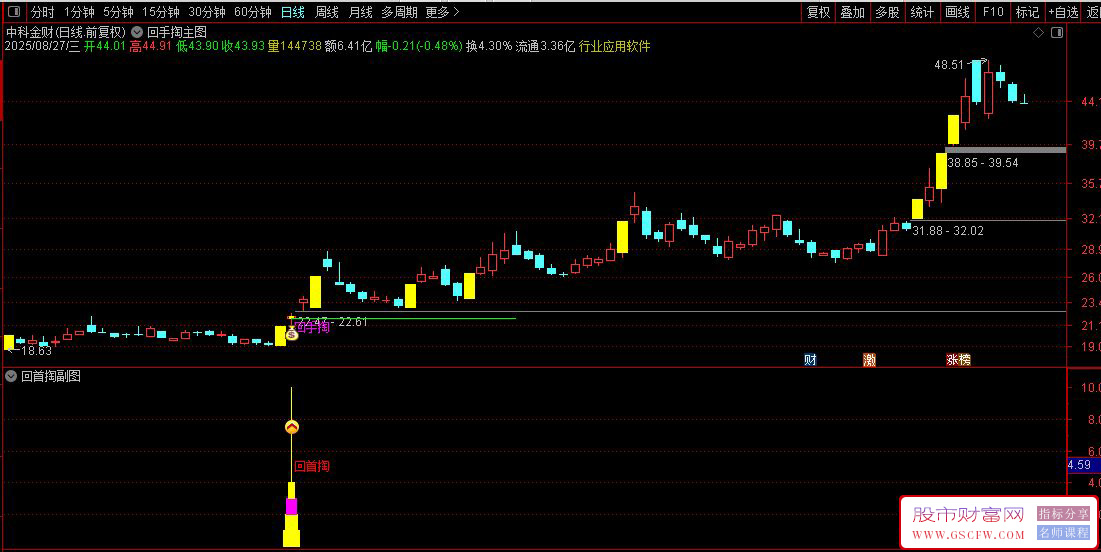This screenshot has height=552, width=1101.
Task: Click the 统计 statistics button
Action: 922,12
